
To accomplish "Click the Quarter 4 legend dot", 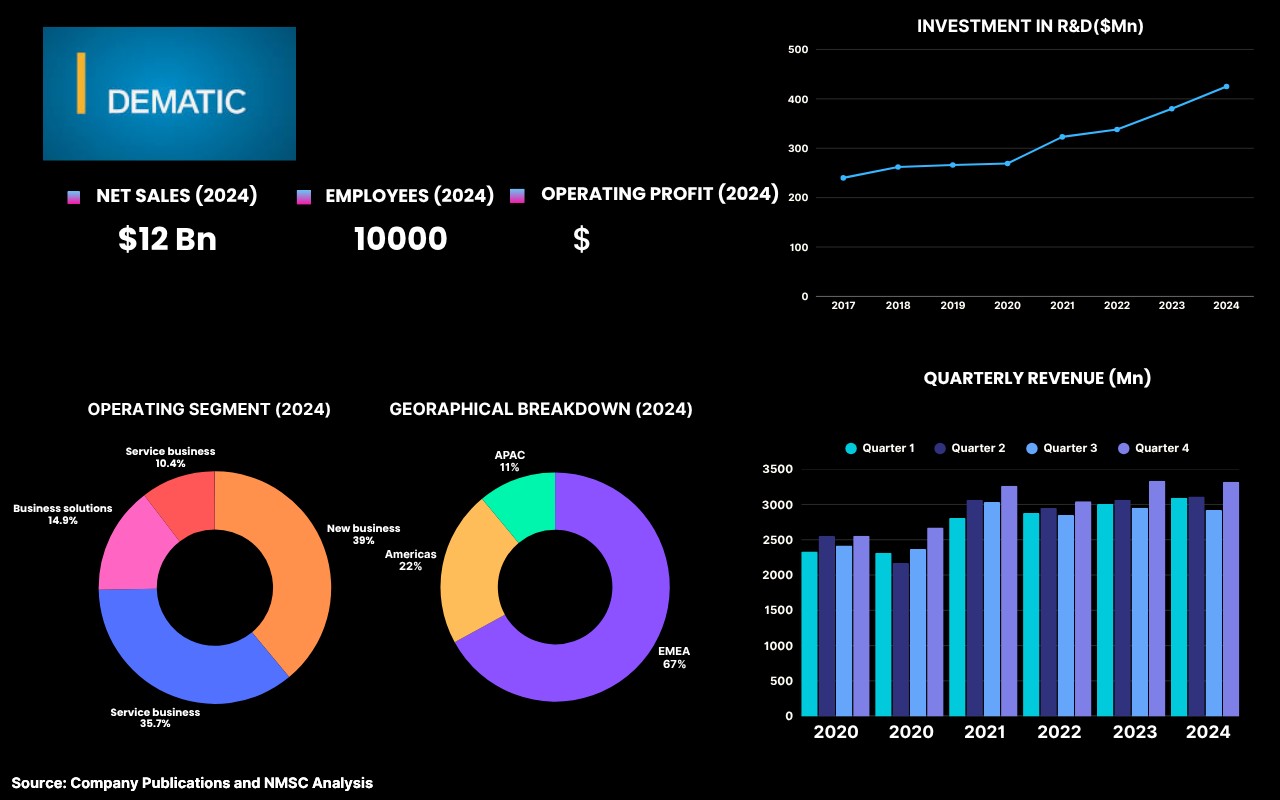I will pos(1123,449).
